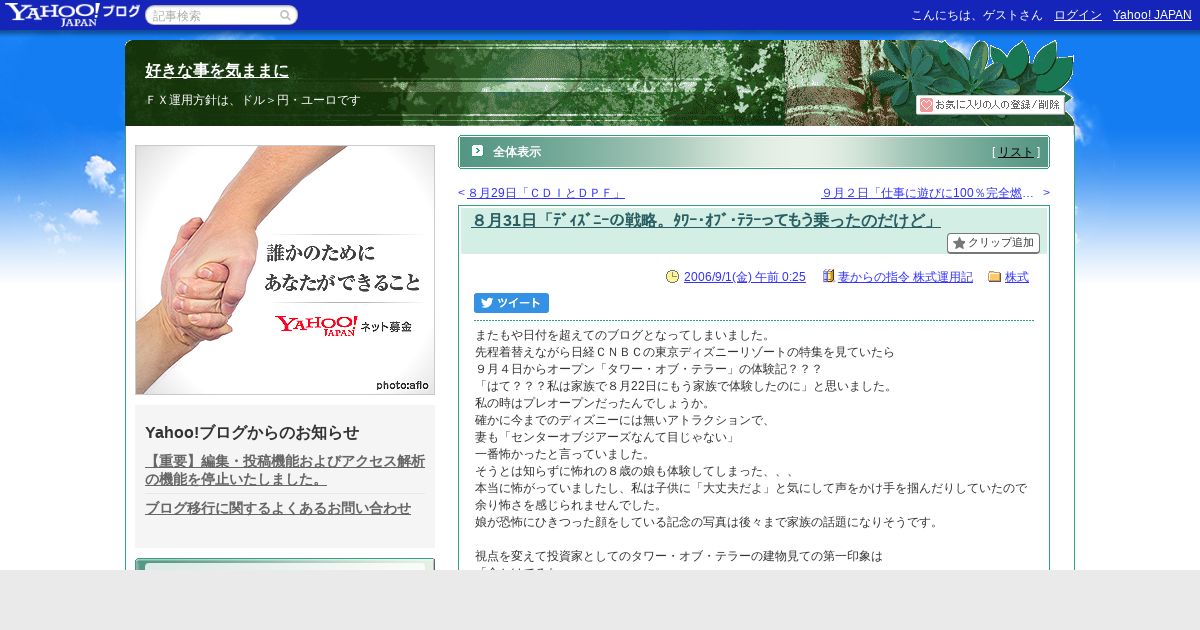The image size is (1200, 630).
Task: Open 【重要】編集・投稿機能 停止 notice link
Action: 285,470
